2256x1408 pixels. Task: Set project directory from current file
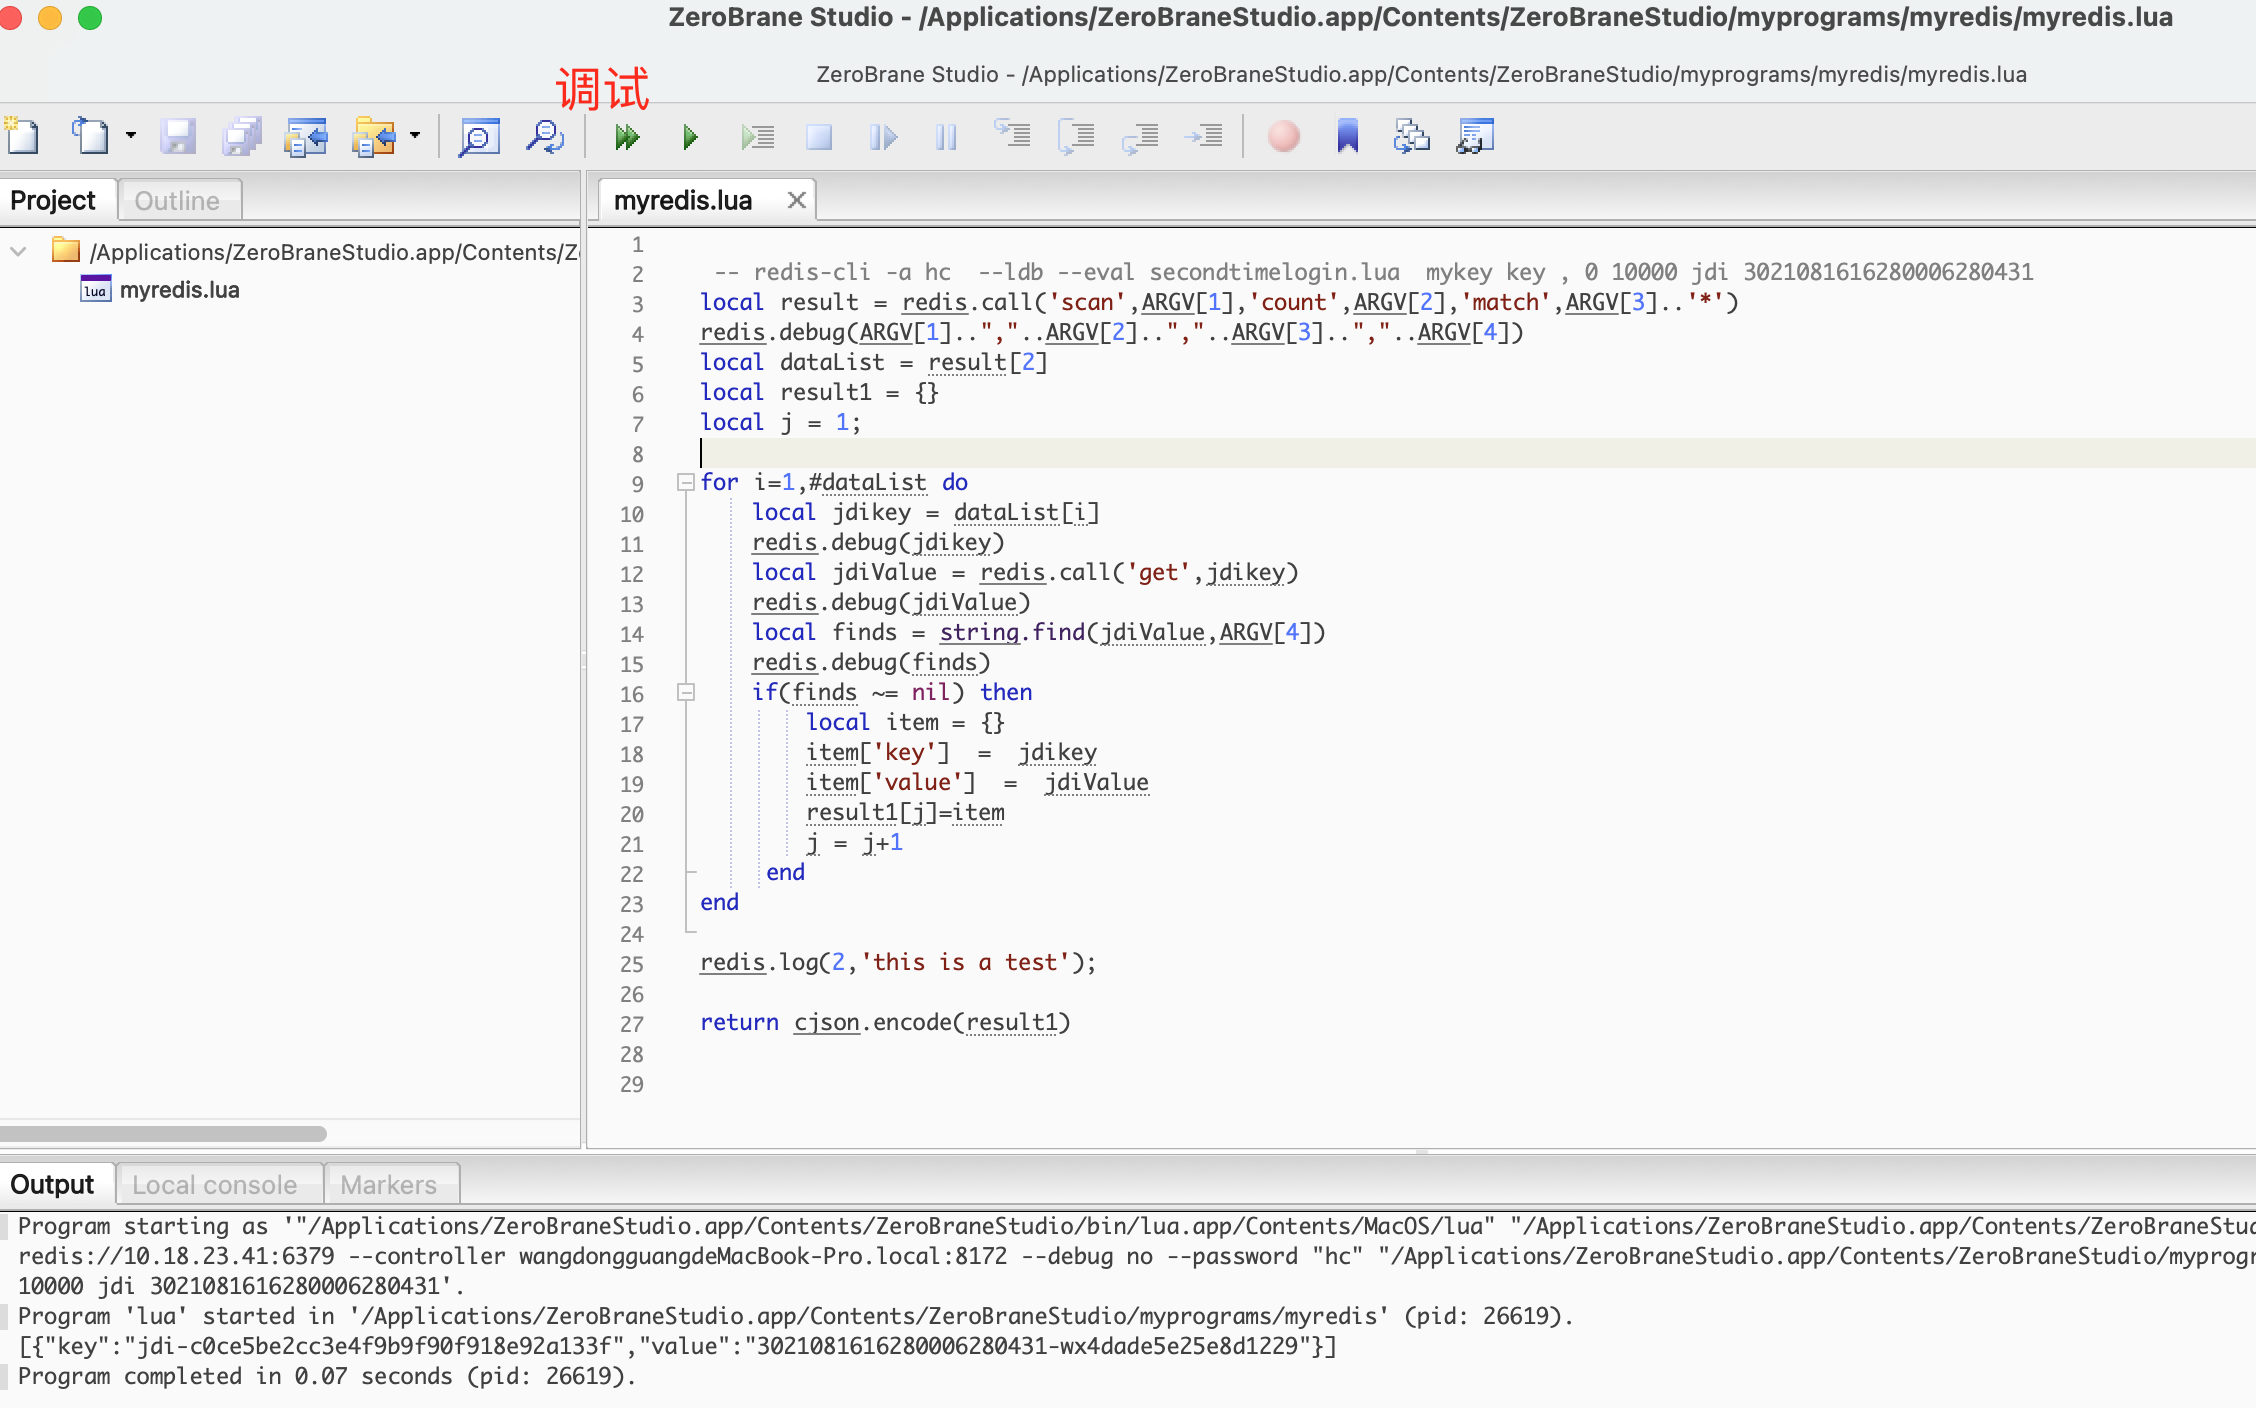[306, 136]
